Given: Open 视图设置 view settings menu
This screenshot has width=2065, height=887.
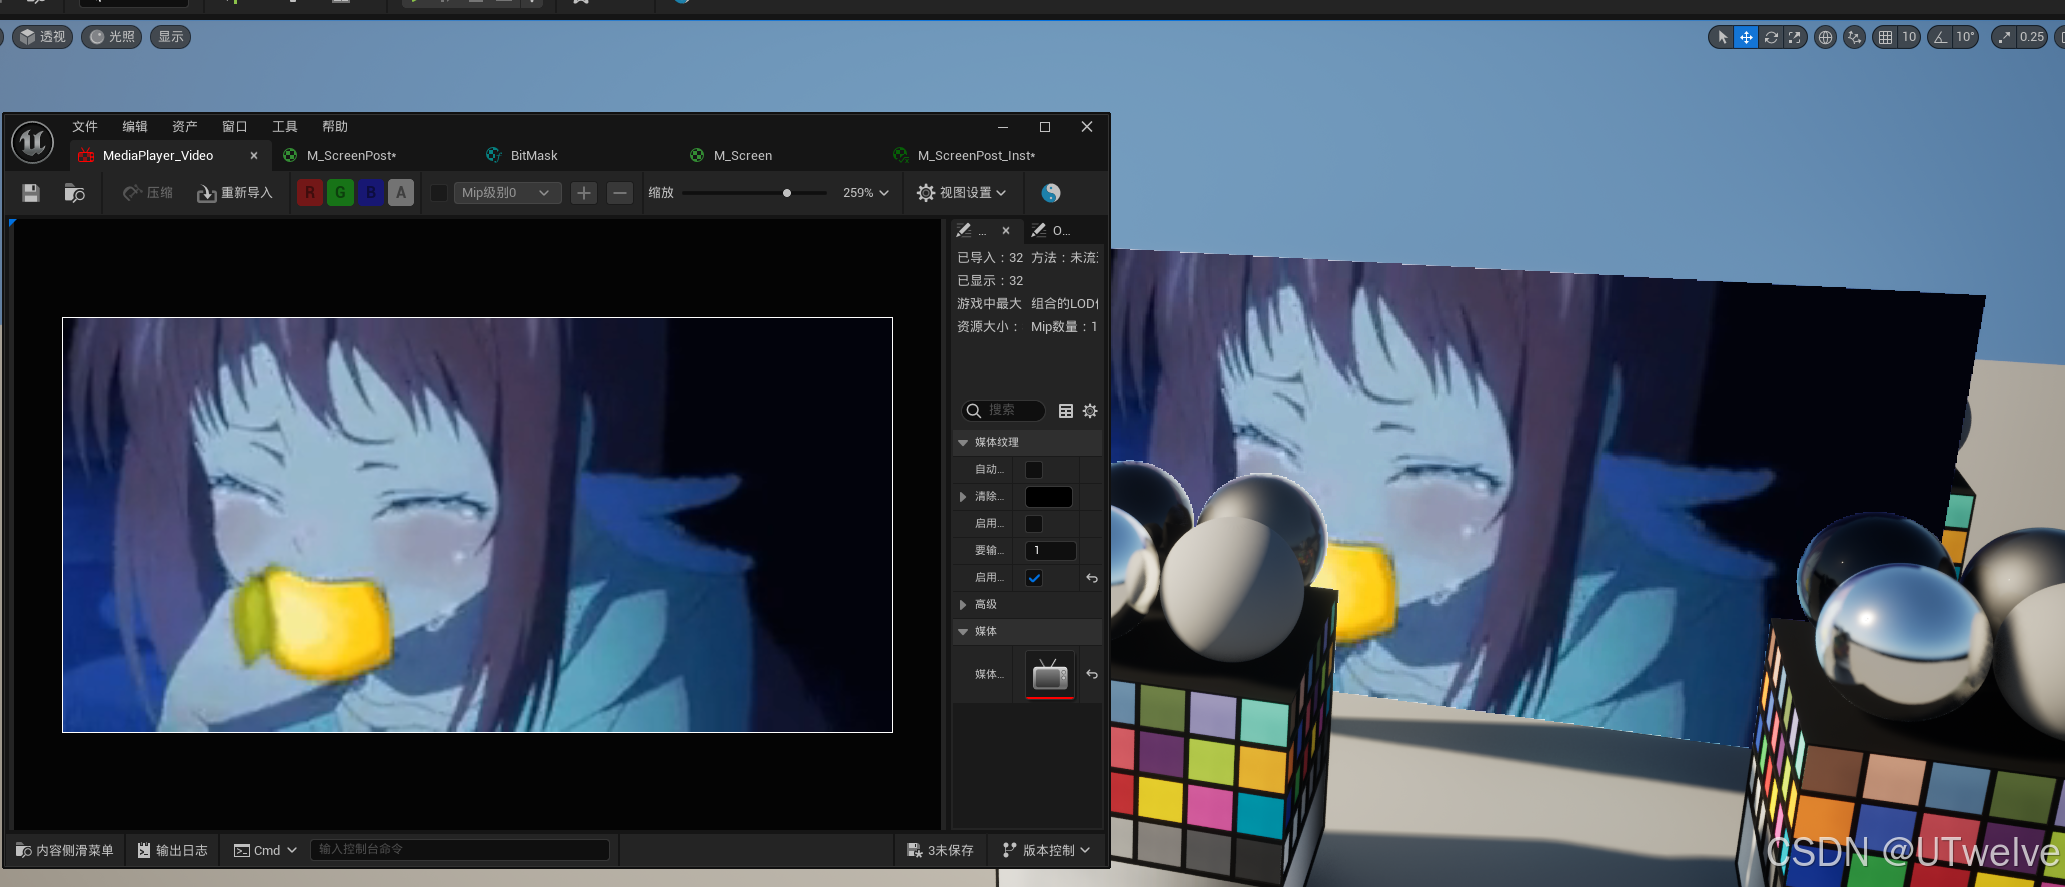Looking at the screenshot, I should [x=961, y=193].
